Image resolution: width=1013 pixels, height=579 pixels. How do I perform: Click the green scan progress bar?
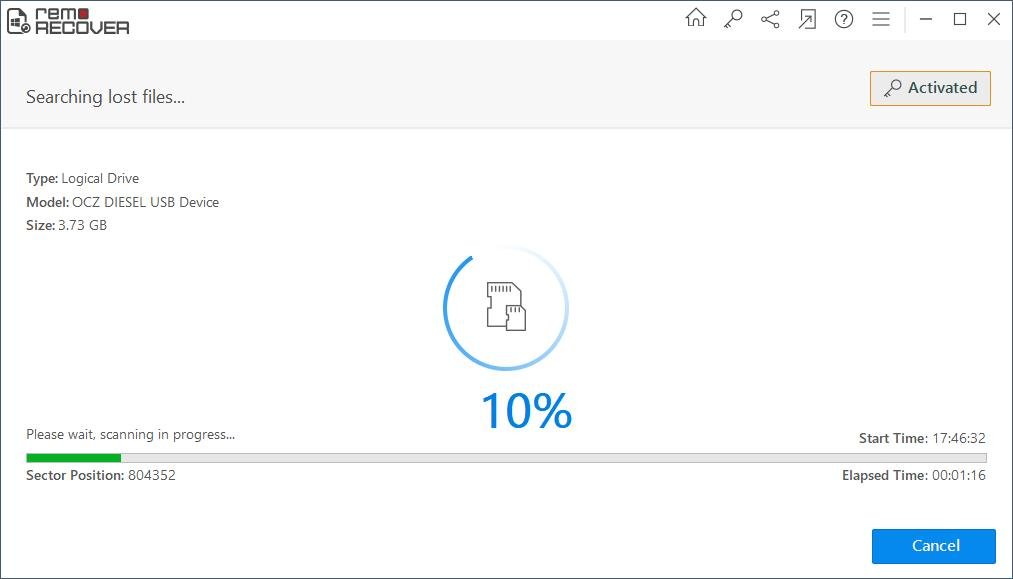coord(73,457)
